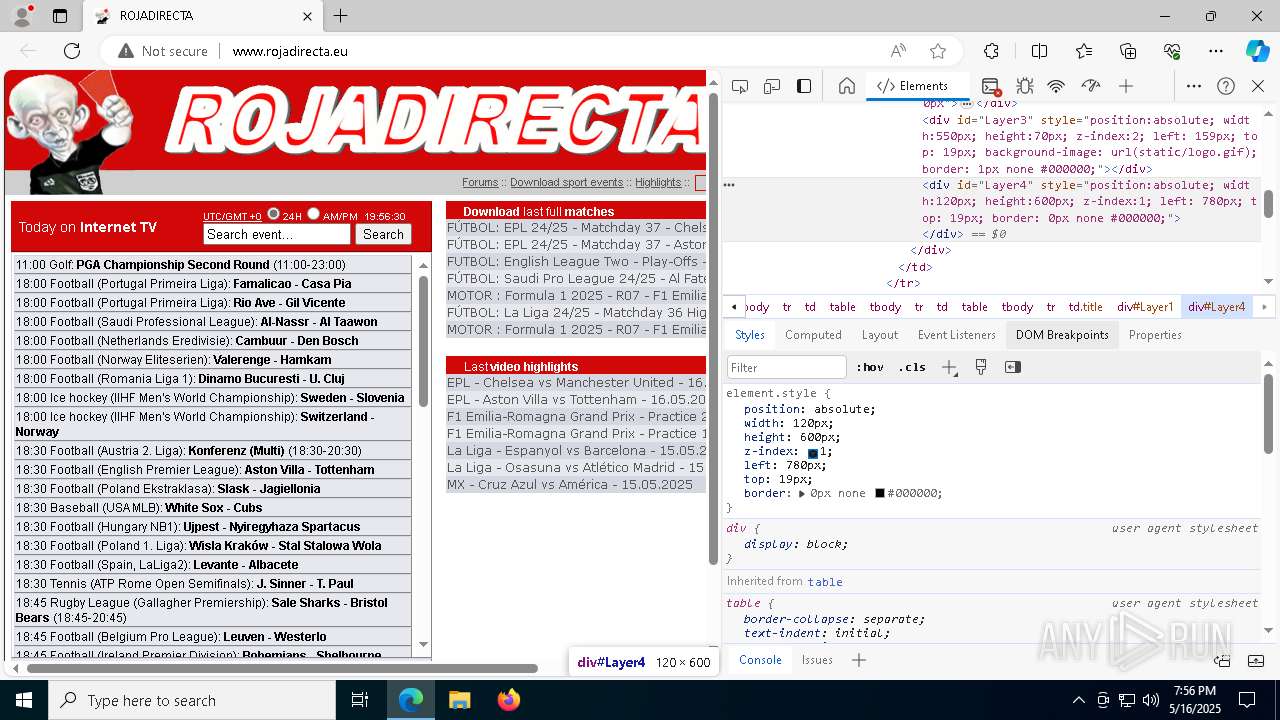Open the Extensions puzzle icon
Viewport: 1280px width, 720px height.
click(x=991, y=51)
